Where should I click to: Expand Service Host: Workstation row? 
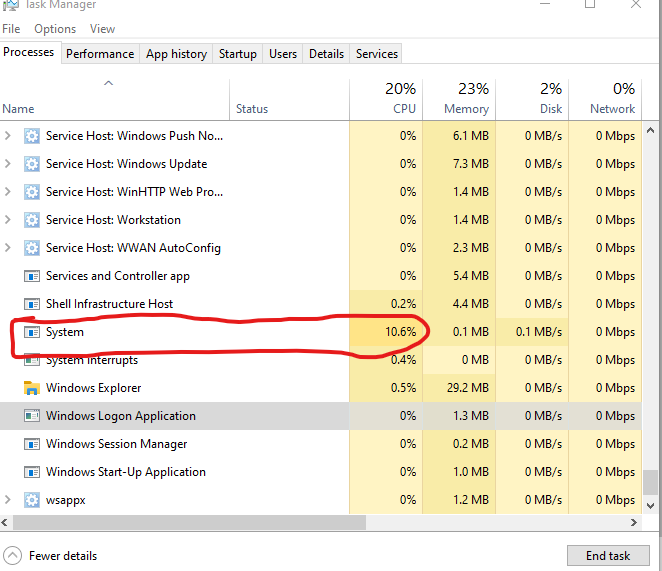[8, 220]
